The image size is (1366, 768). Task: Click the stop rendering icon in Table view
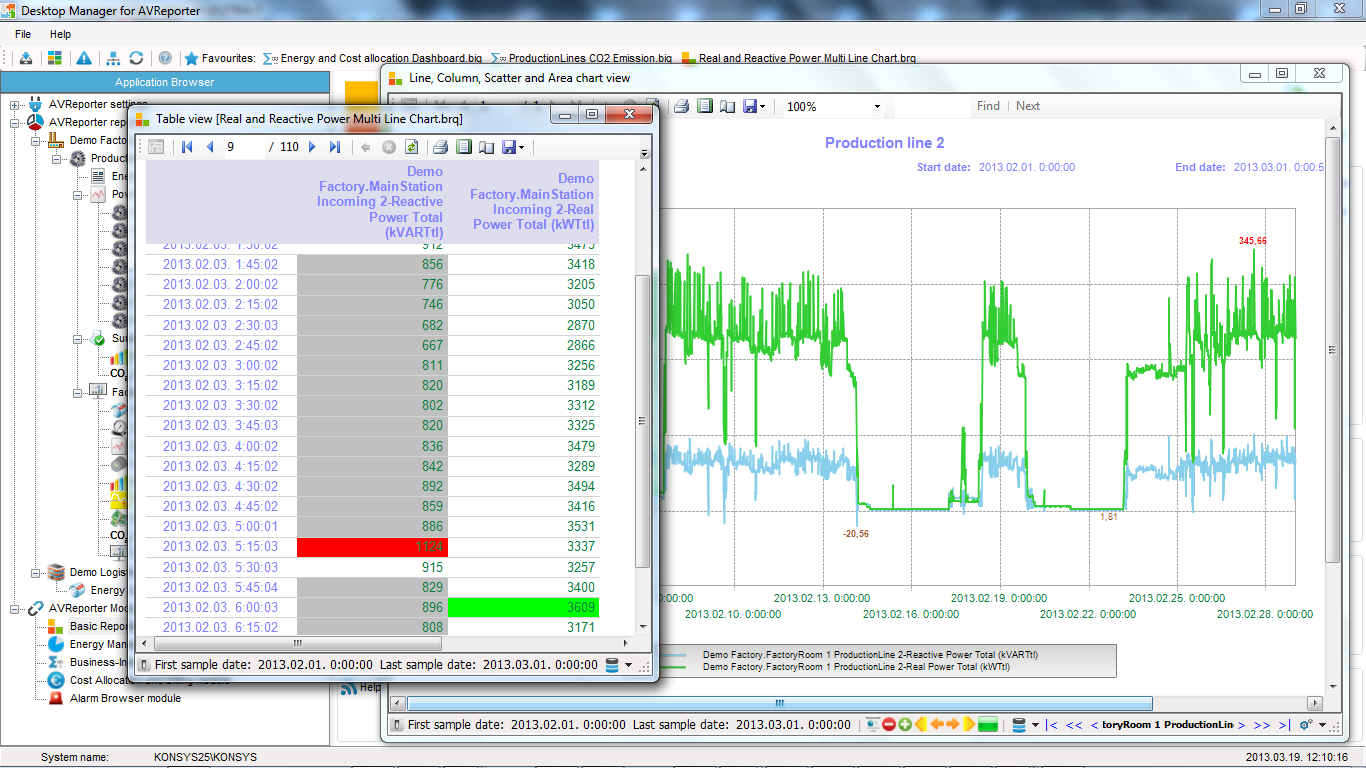coord(389,147)
